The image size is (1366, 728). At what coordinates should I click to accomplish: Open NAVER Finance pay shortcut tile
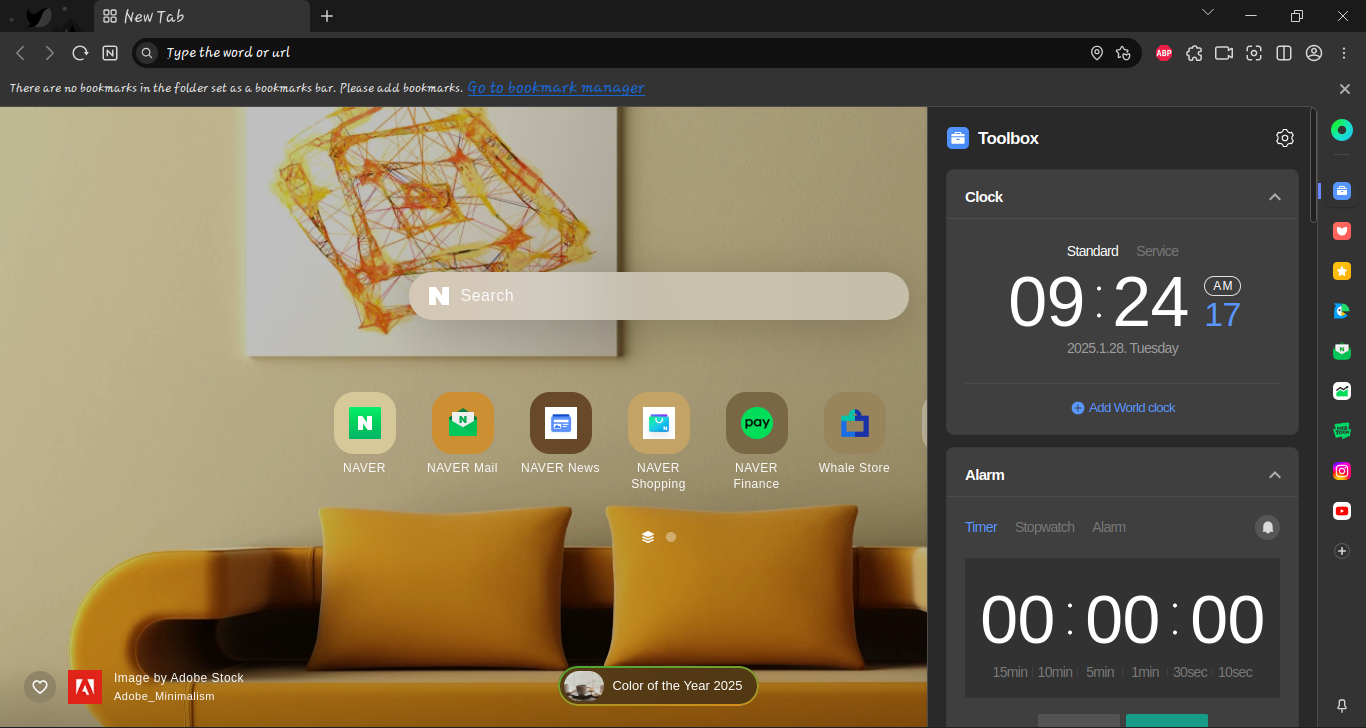point(756,423)
